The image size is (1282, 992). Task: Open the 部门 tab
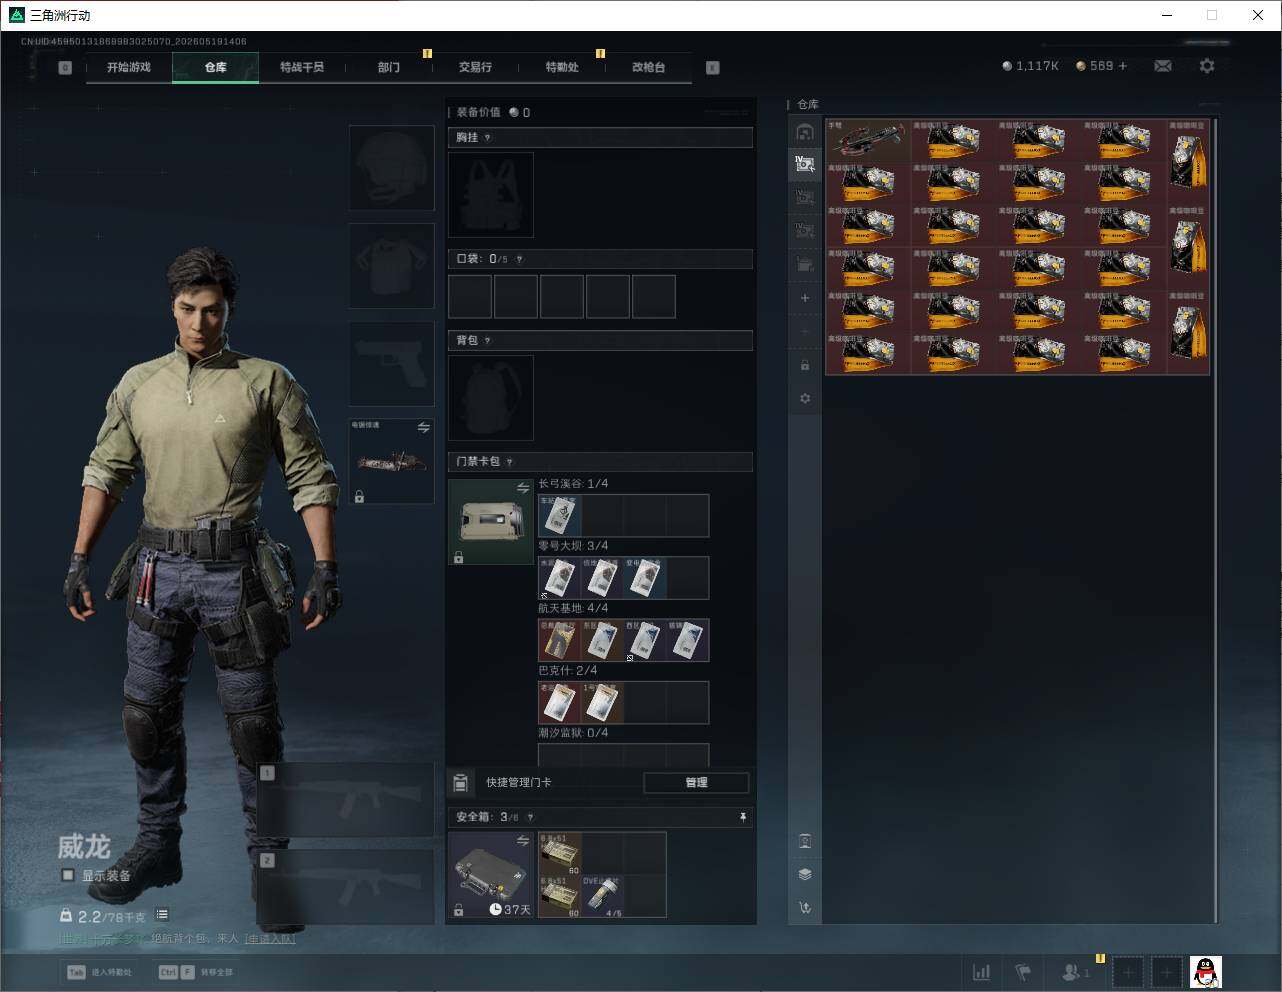point(389,67)
